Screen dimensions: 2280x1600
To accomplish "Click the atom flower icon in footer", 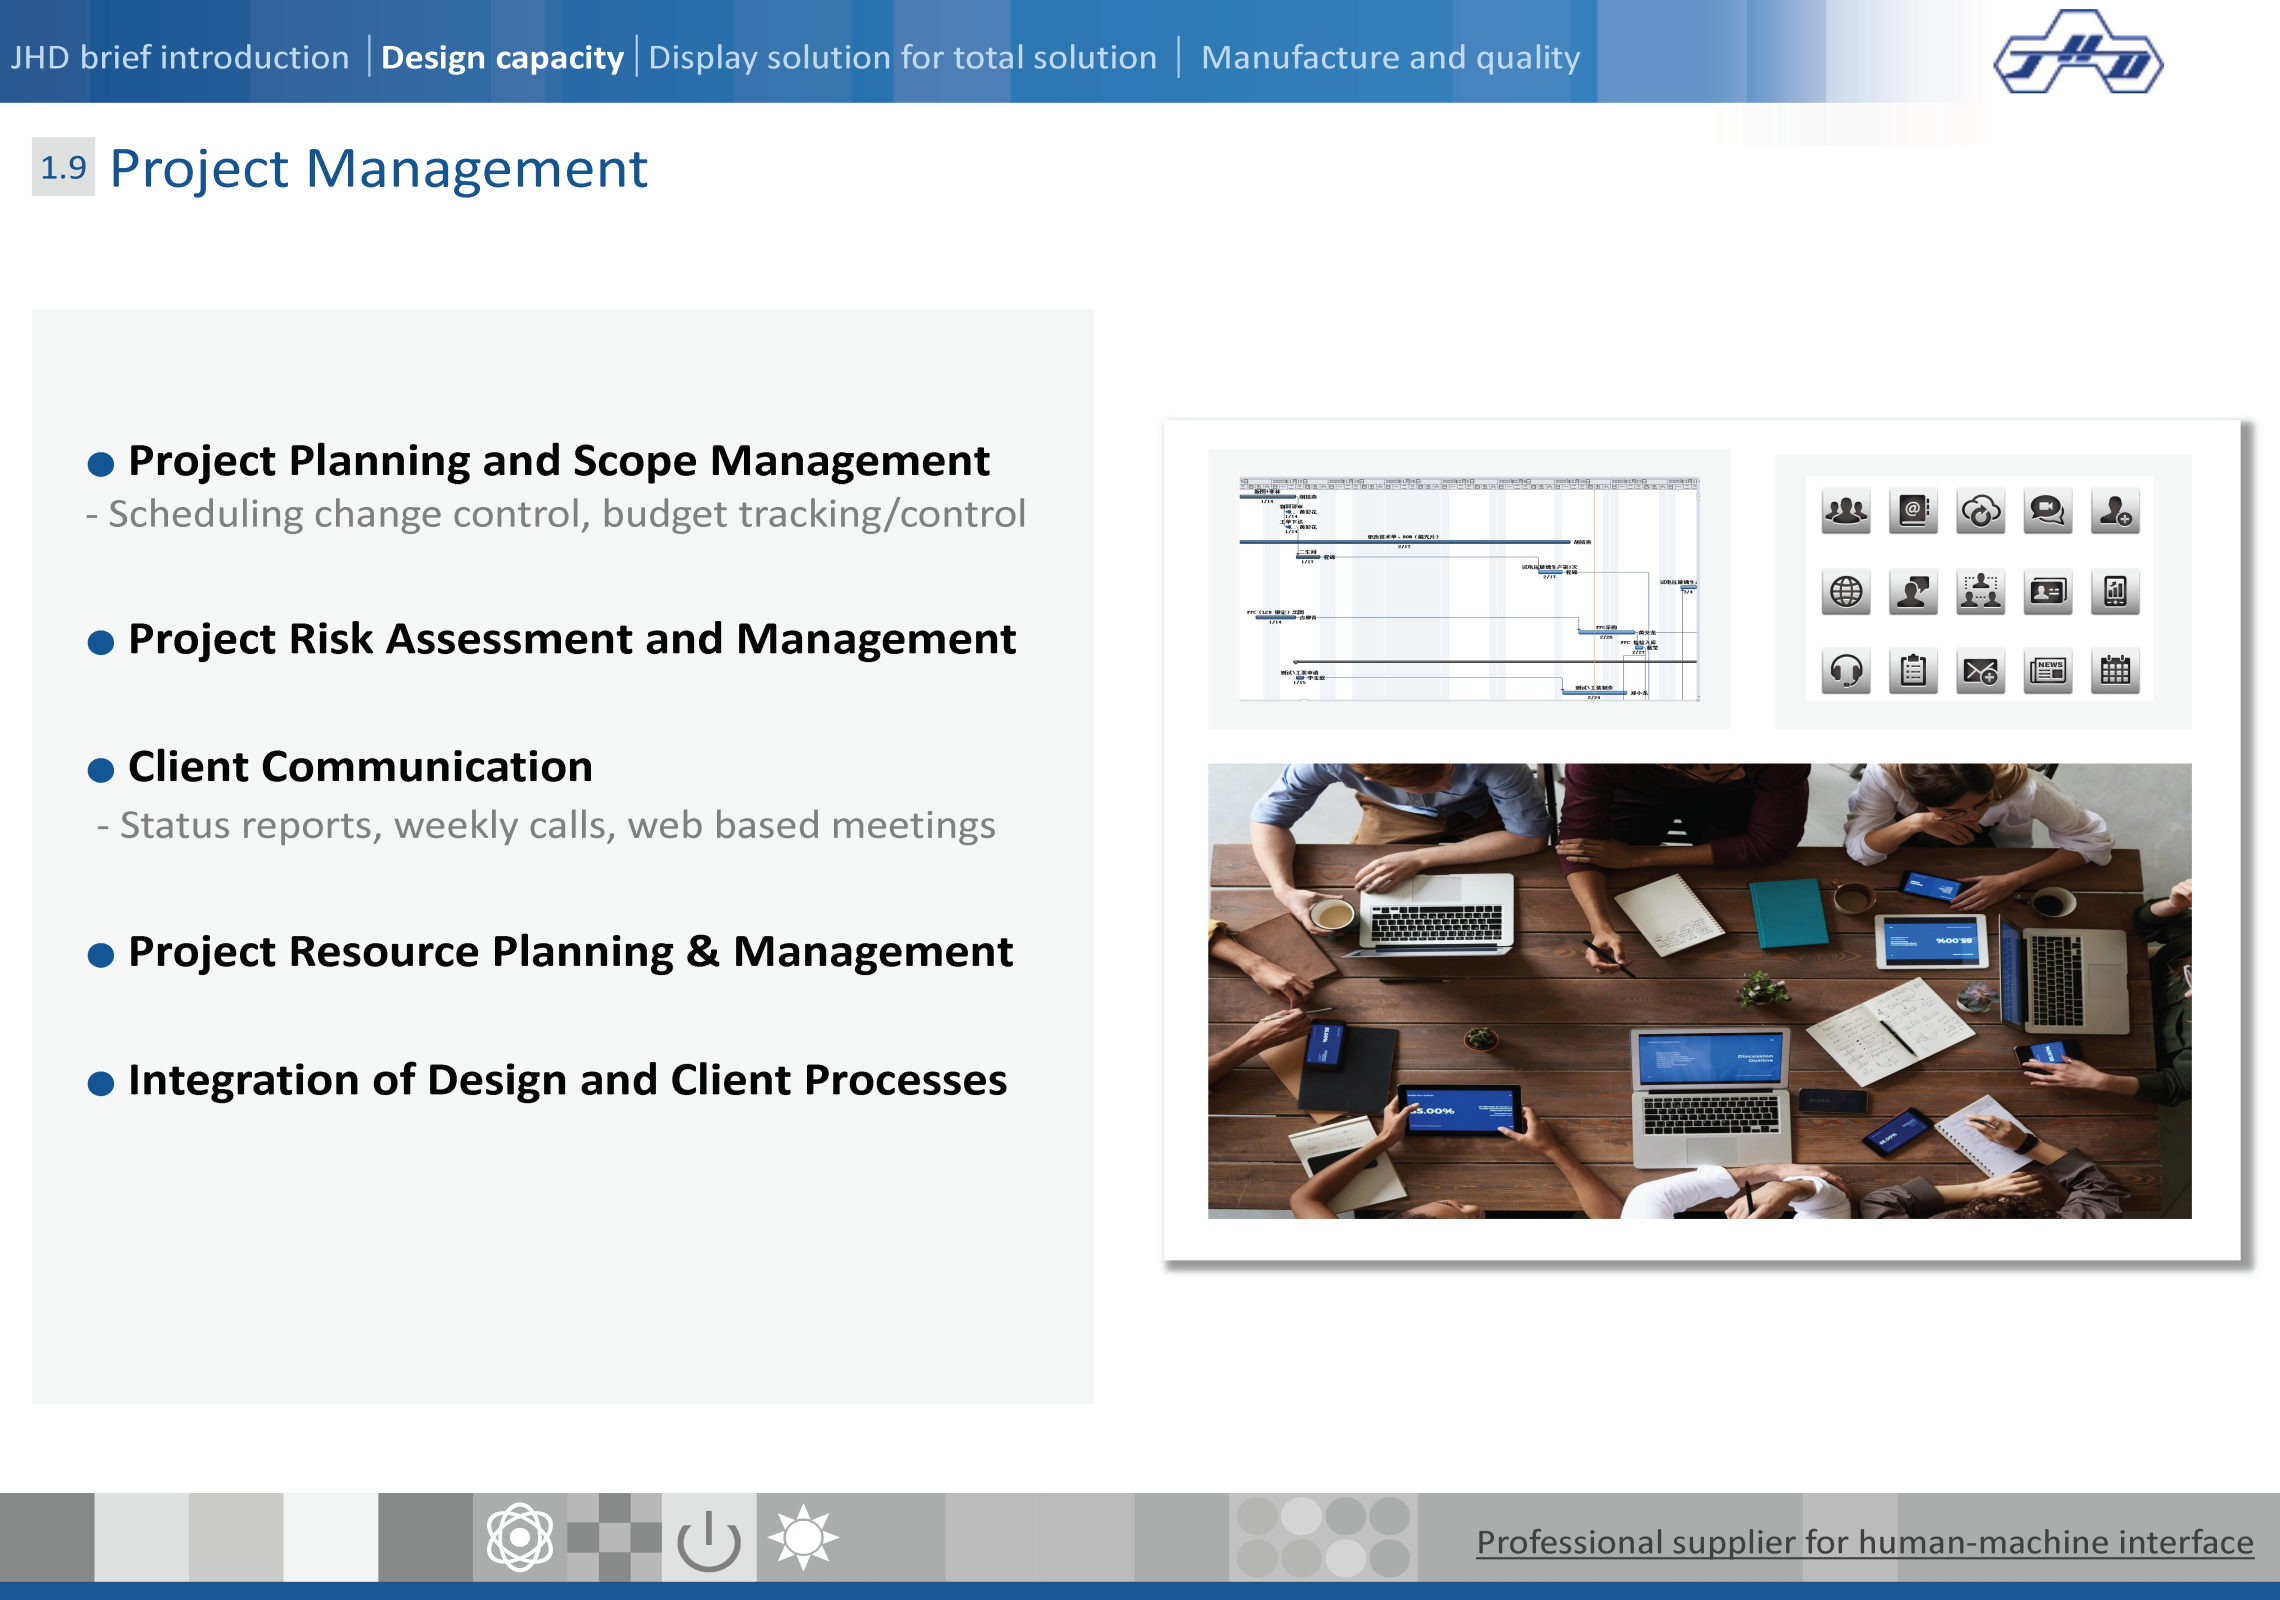I will (x=520, y=1537).
